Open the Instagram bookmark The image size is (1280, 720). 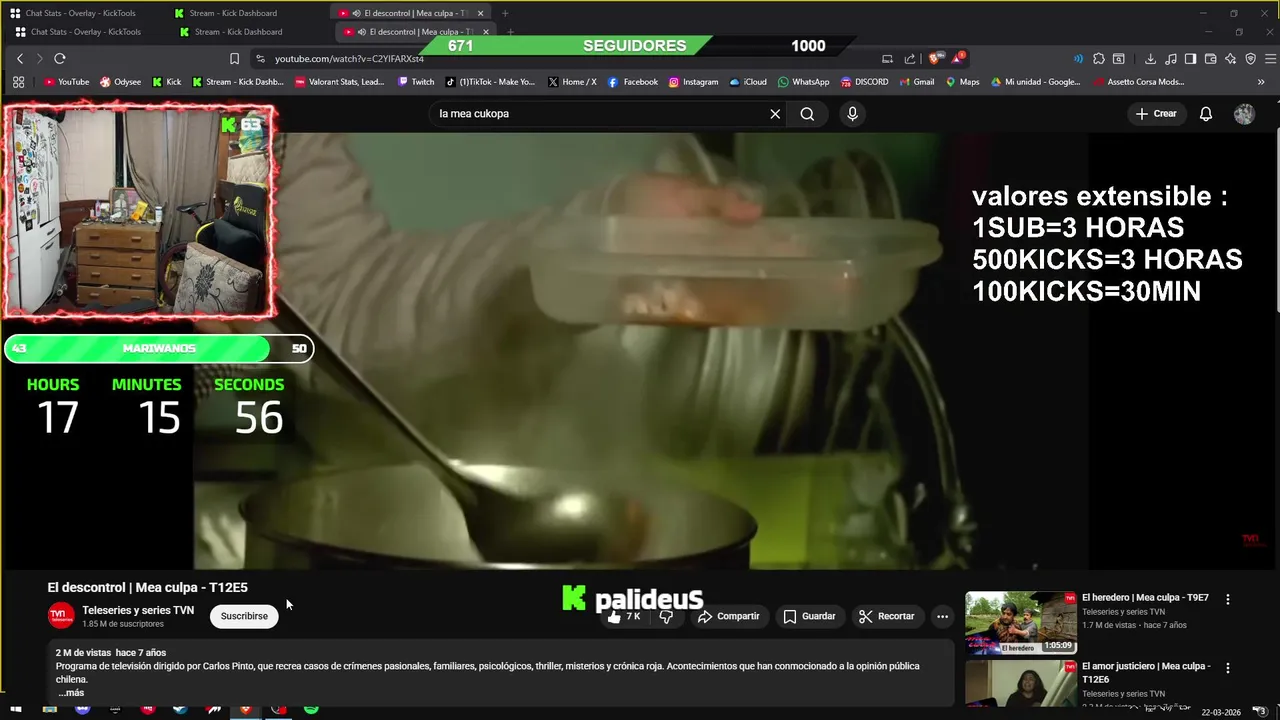point(694,82)
